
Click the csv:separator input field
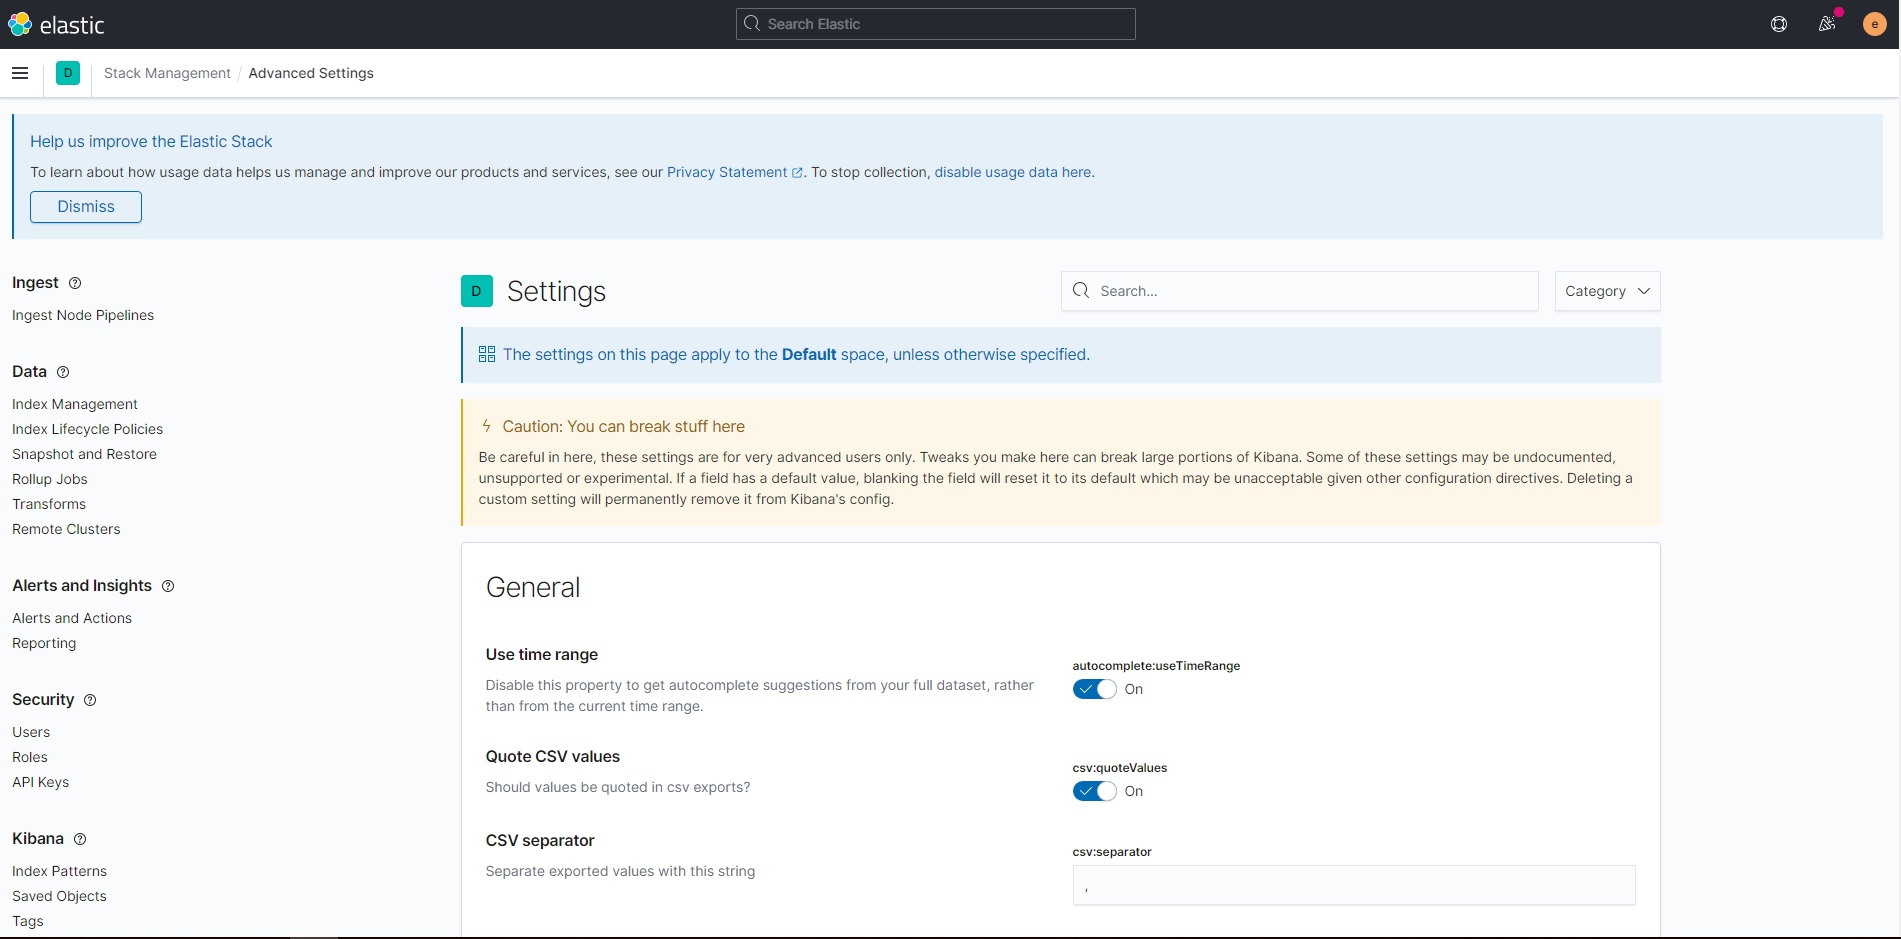(x=1354, y=885)
